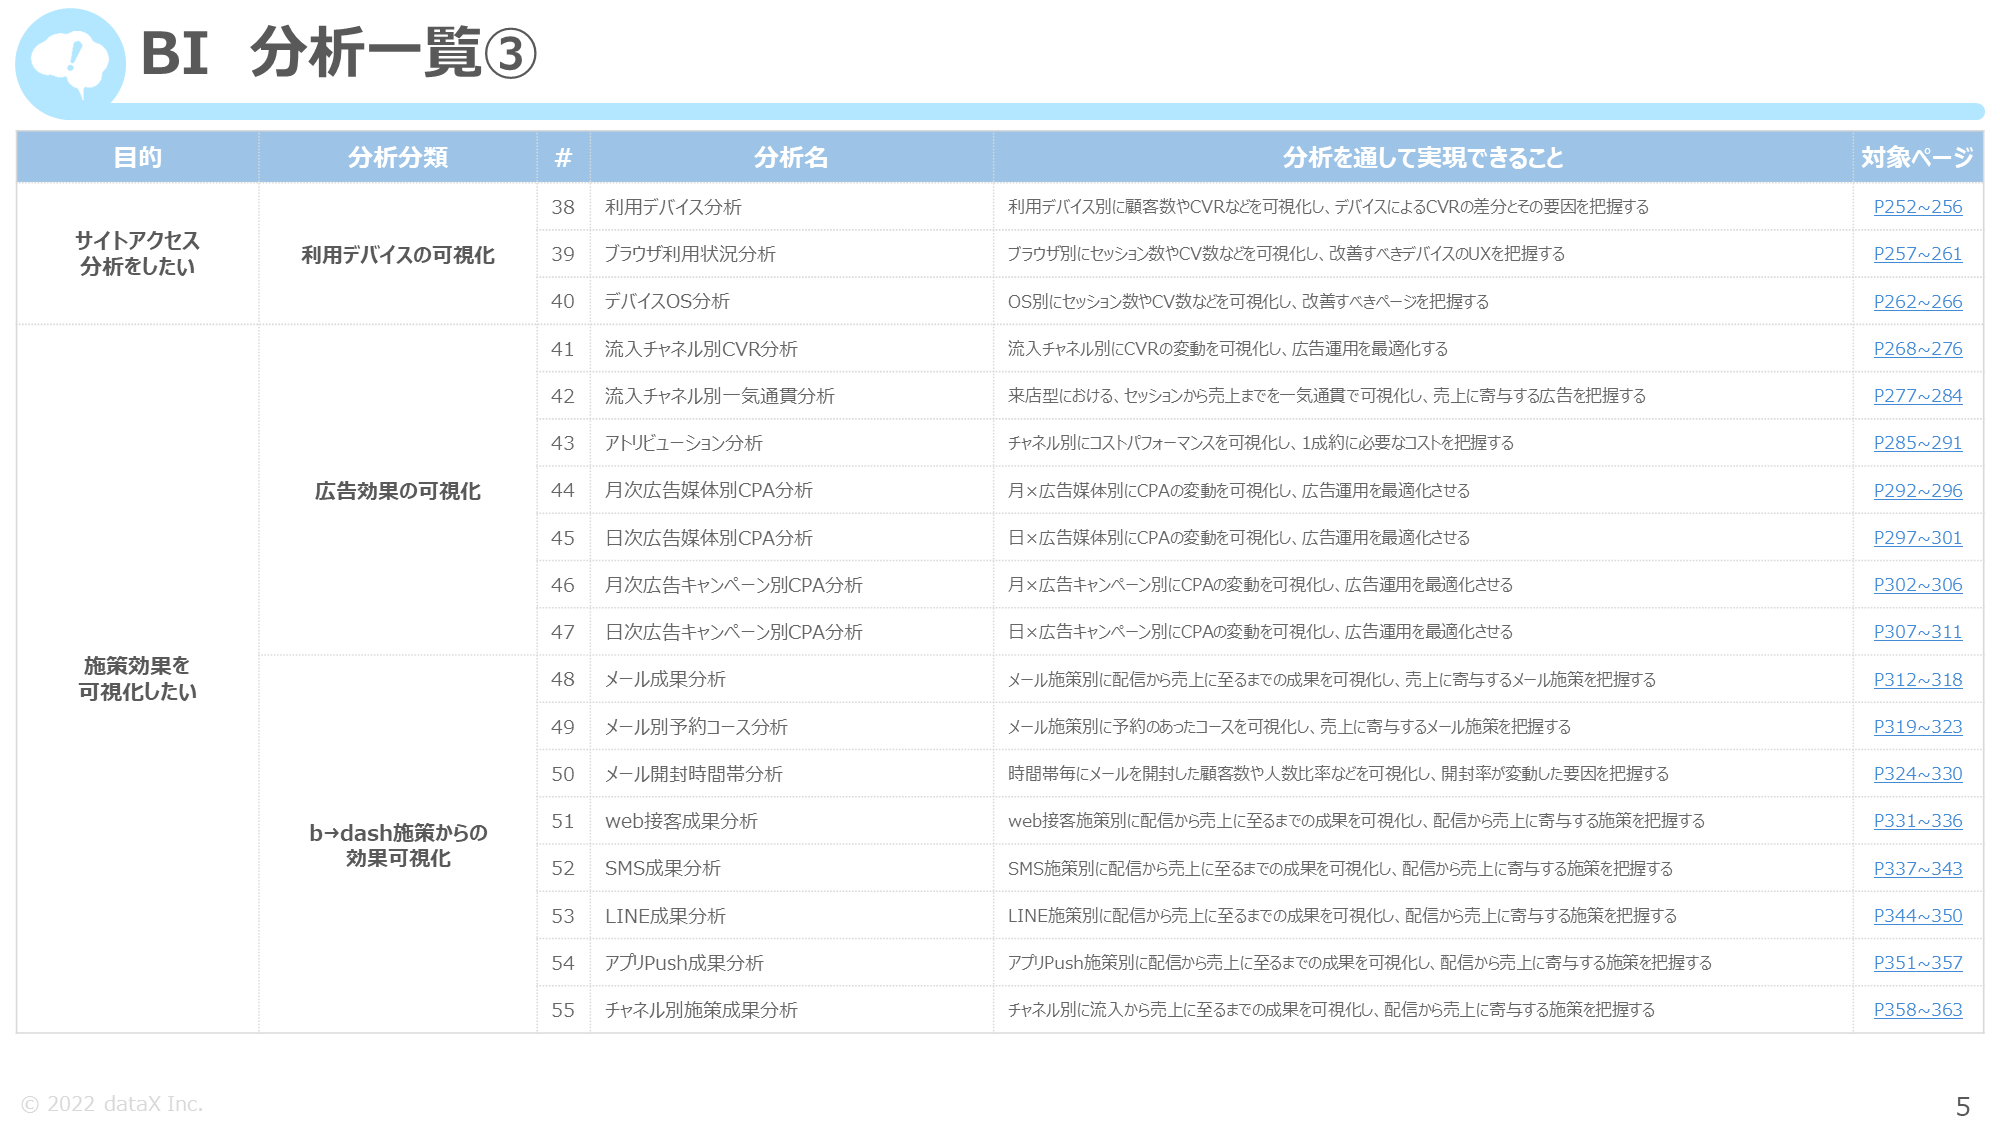Open page link P344~350
The image size is (2000, 1125).
pos(1917,916)
